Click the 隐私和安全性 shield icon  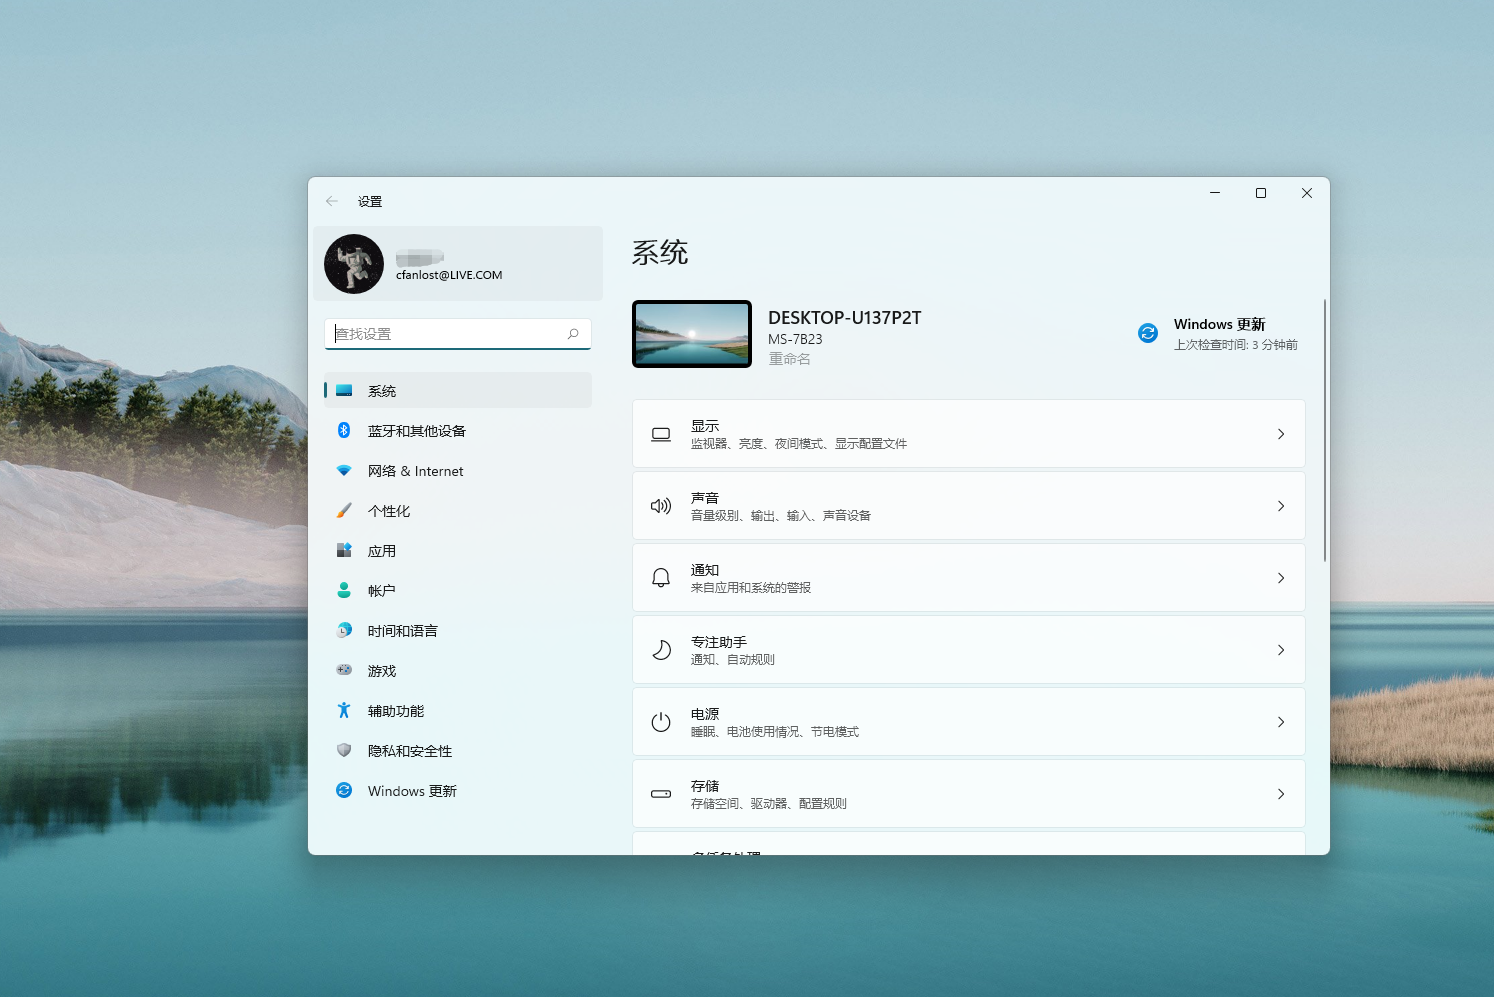[344, 751]
